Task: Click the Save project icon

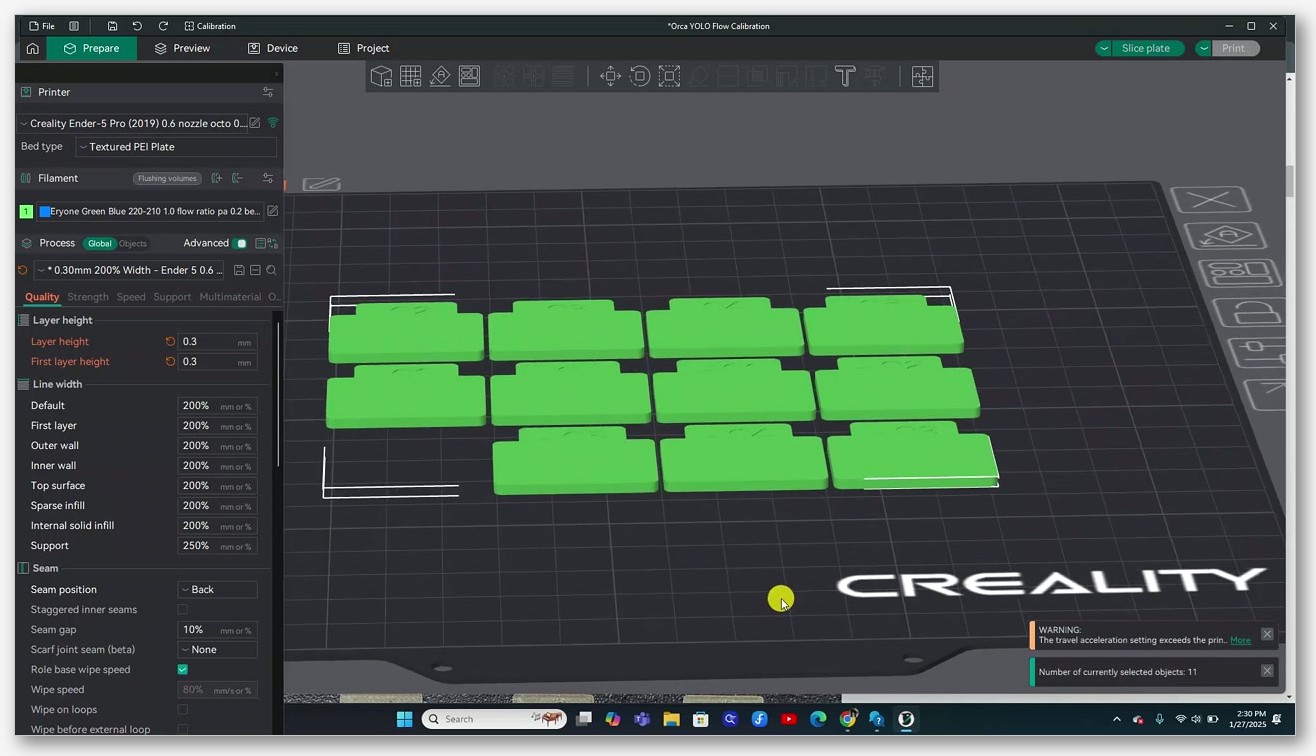Action: [x=112, y=26]
